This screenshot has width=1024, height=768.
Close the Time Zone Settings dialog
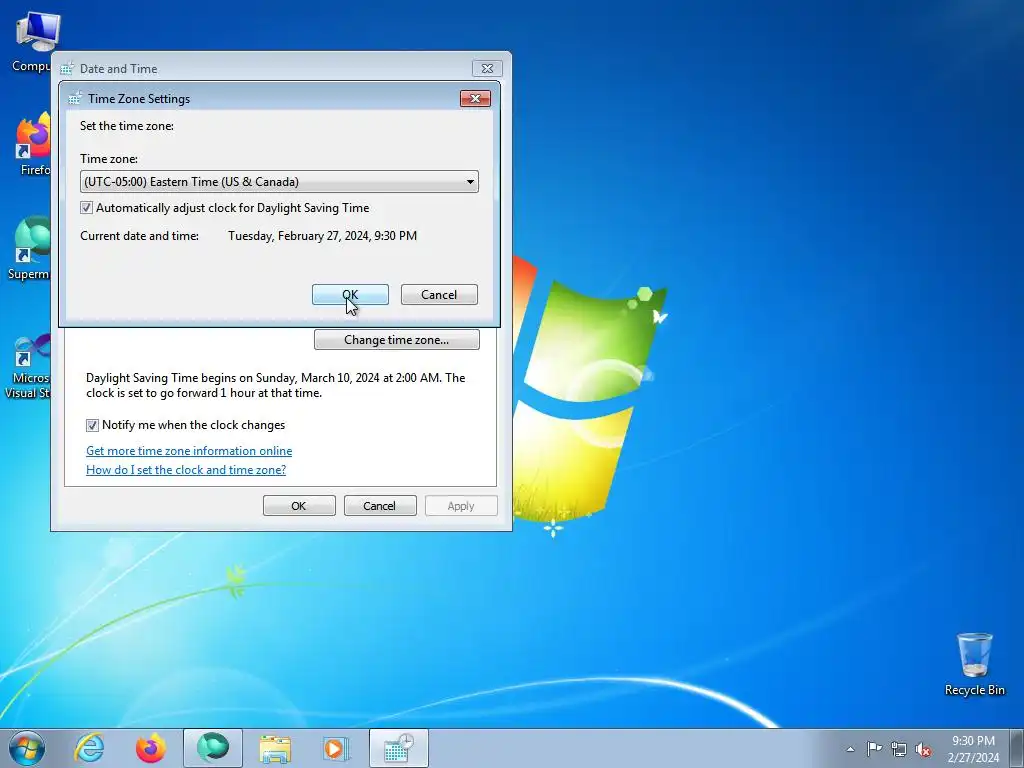pos(475,98)
